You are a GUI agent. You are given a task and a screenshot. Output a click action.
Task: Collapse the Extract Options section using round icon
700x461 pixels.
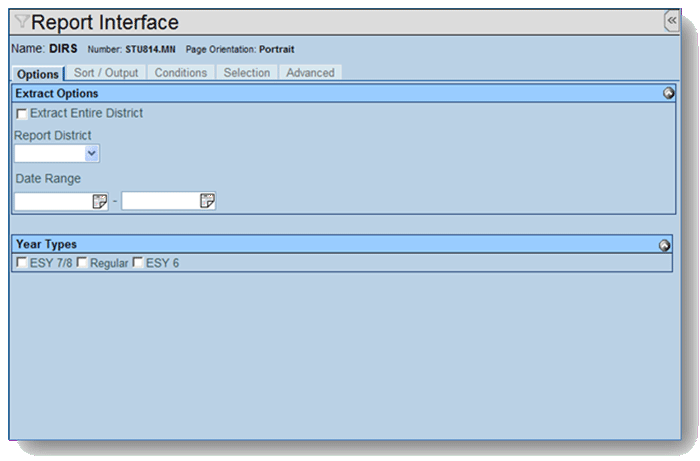(668, 94)
